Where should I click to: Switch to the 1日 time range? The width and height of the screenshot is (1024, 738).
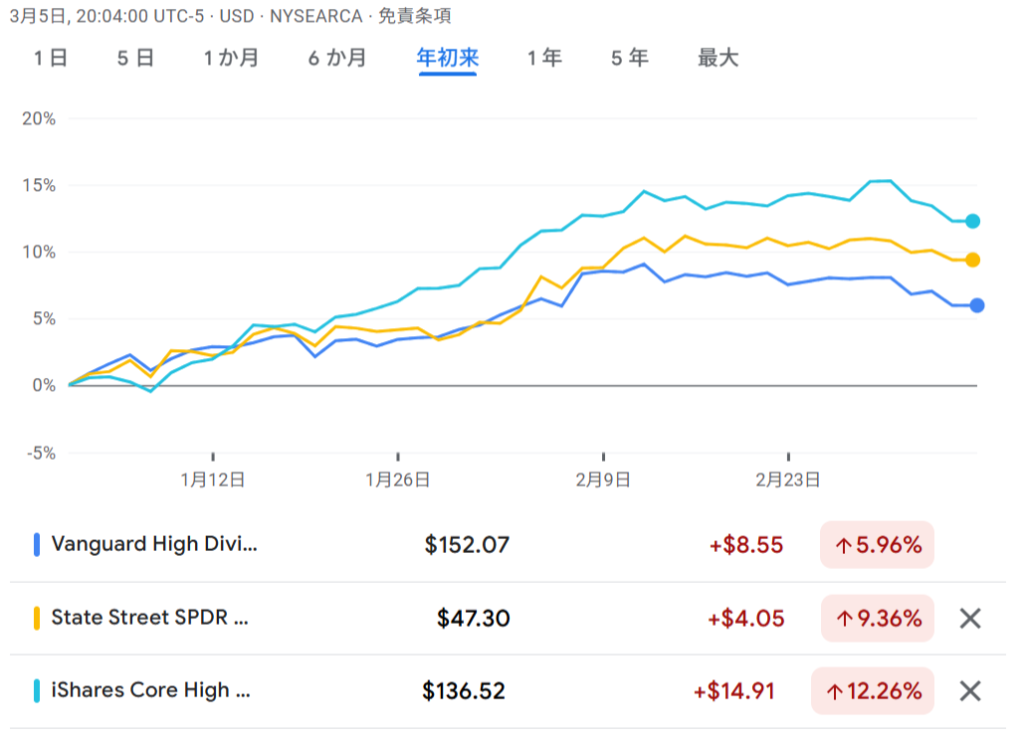click(x=50, y=58)
